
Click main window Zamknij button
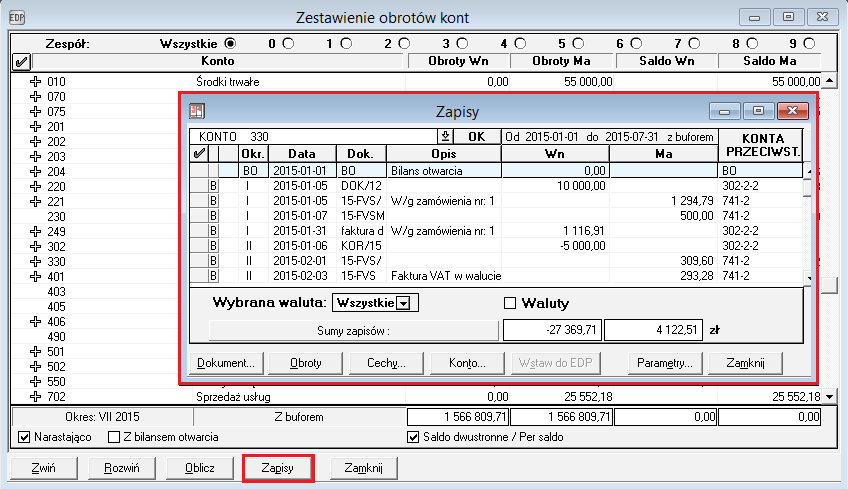363,468
